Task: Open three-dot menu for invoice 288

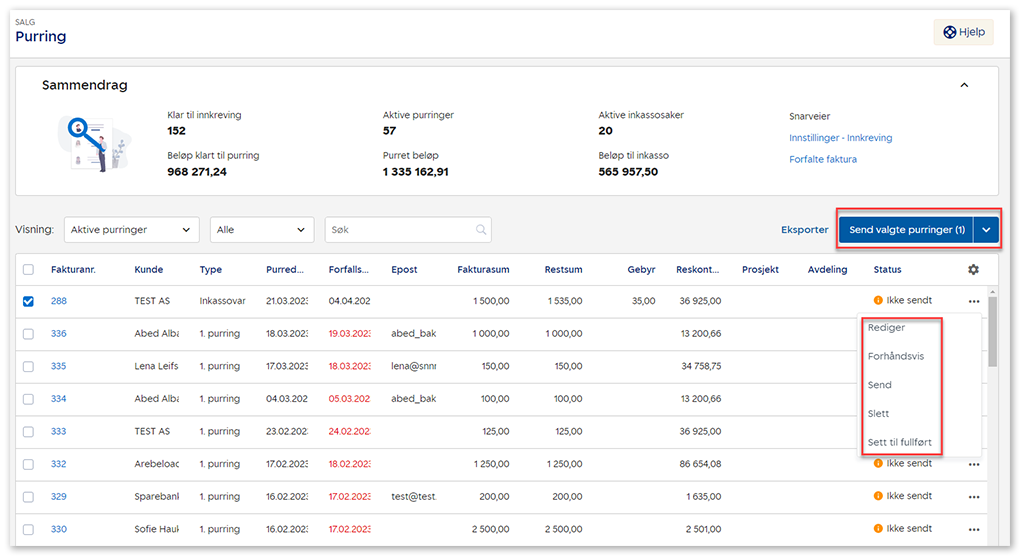Action: click(973, 301)
